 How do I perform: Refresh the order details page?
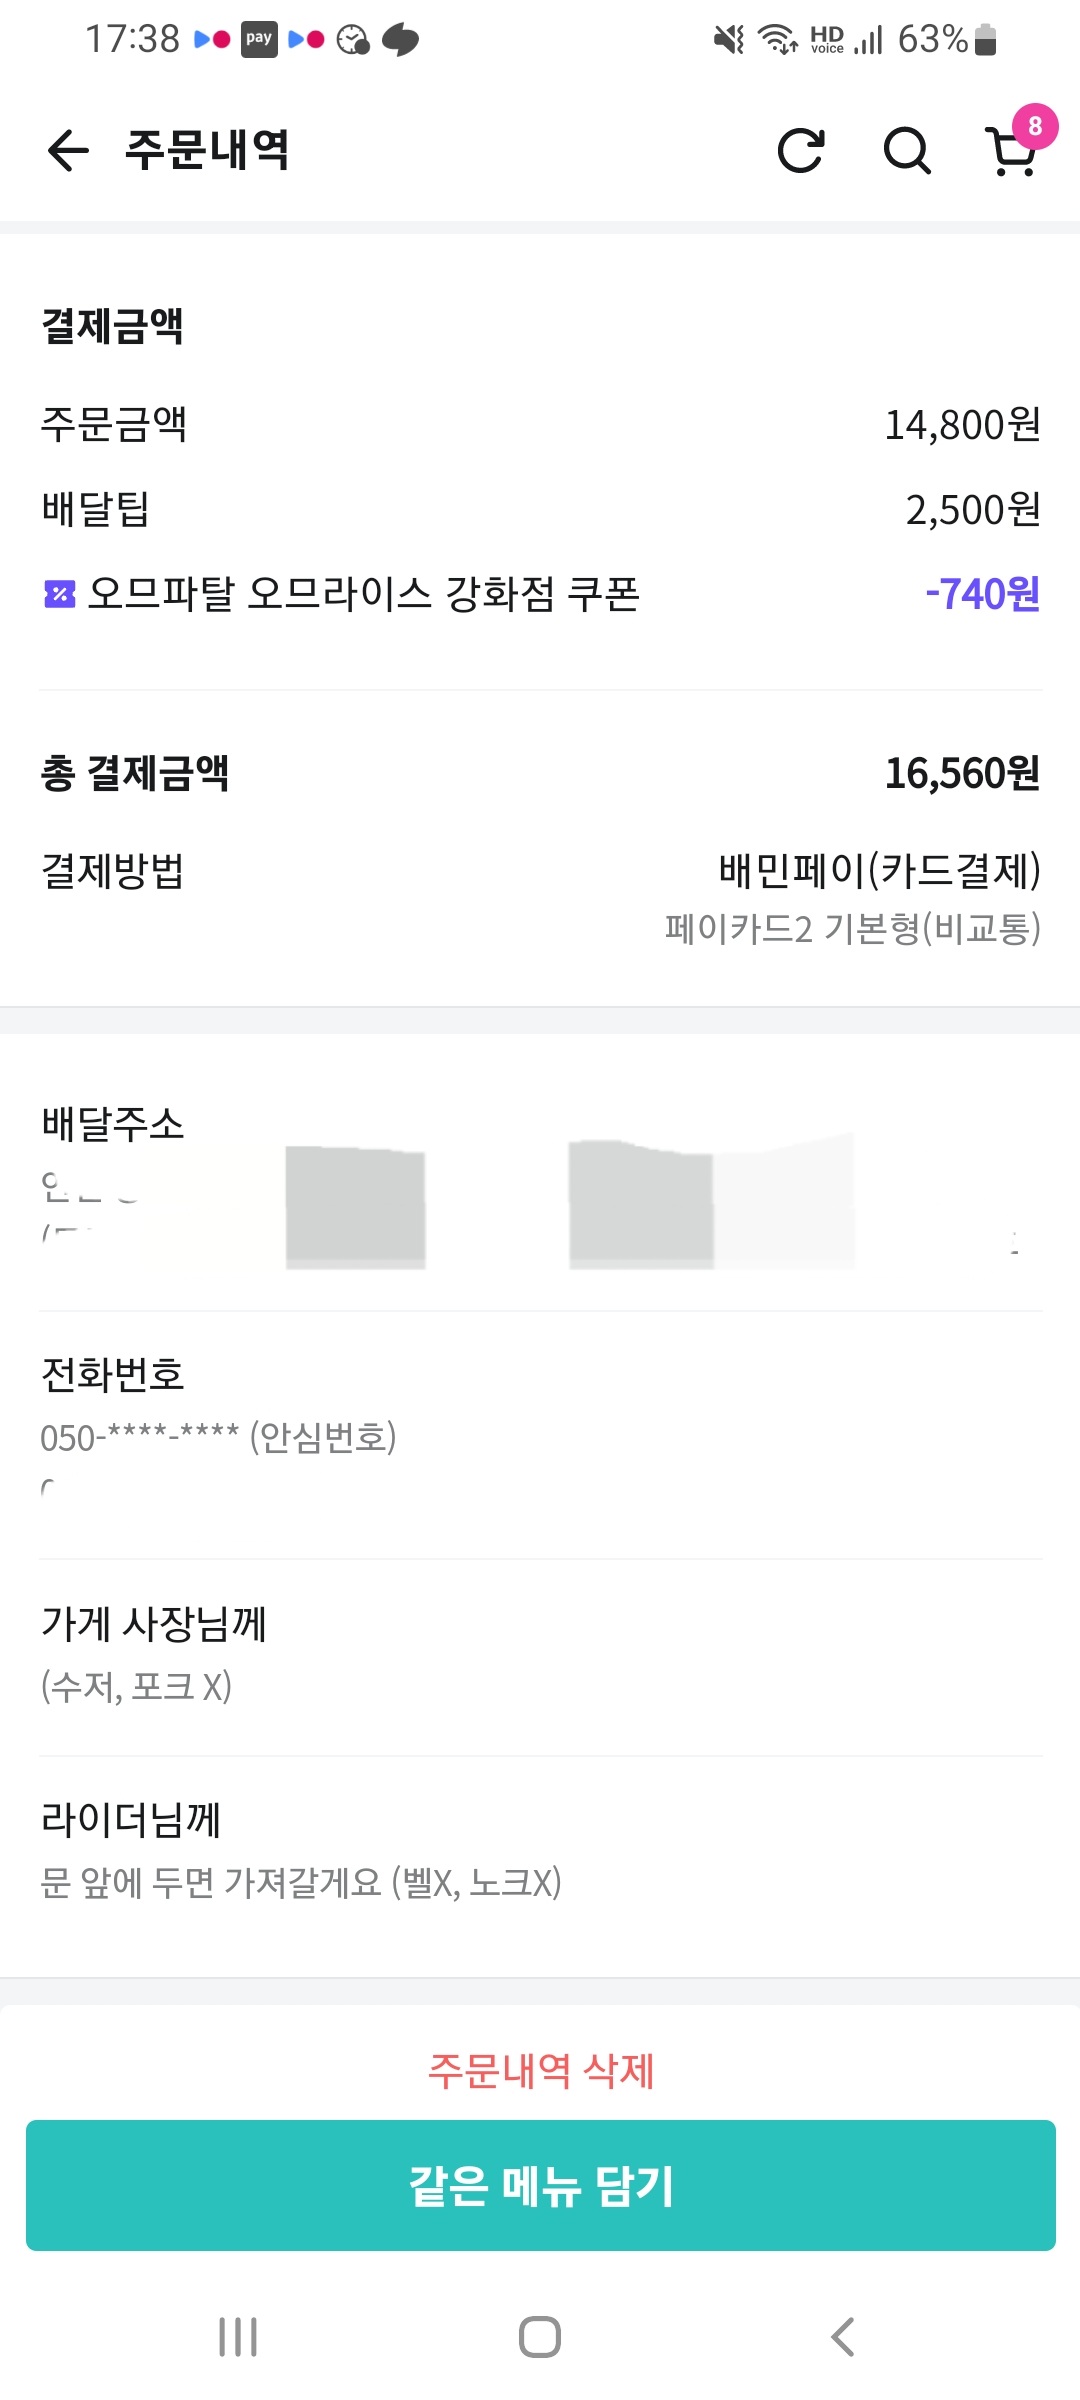click(x=801, y=151)
